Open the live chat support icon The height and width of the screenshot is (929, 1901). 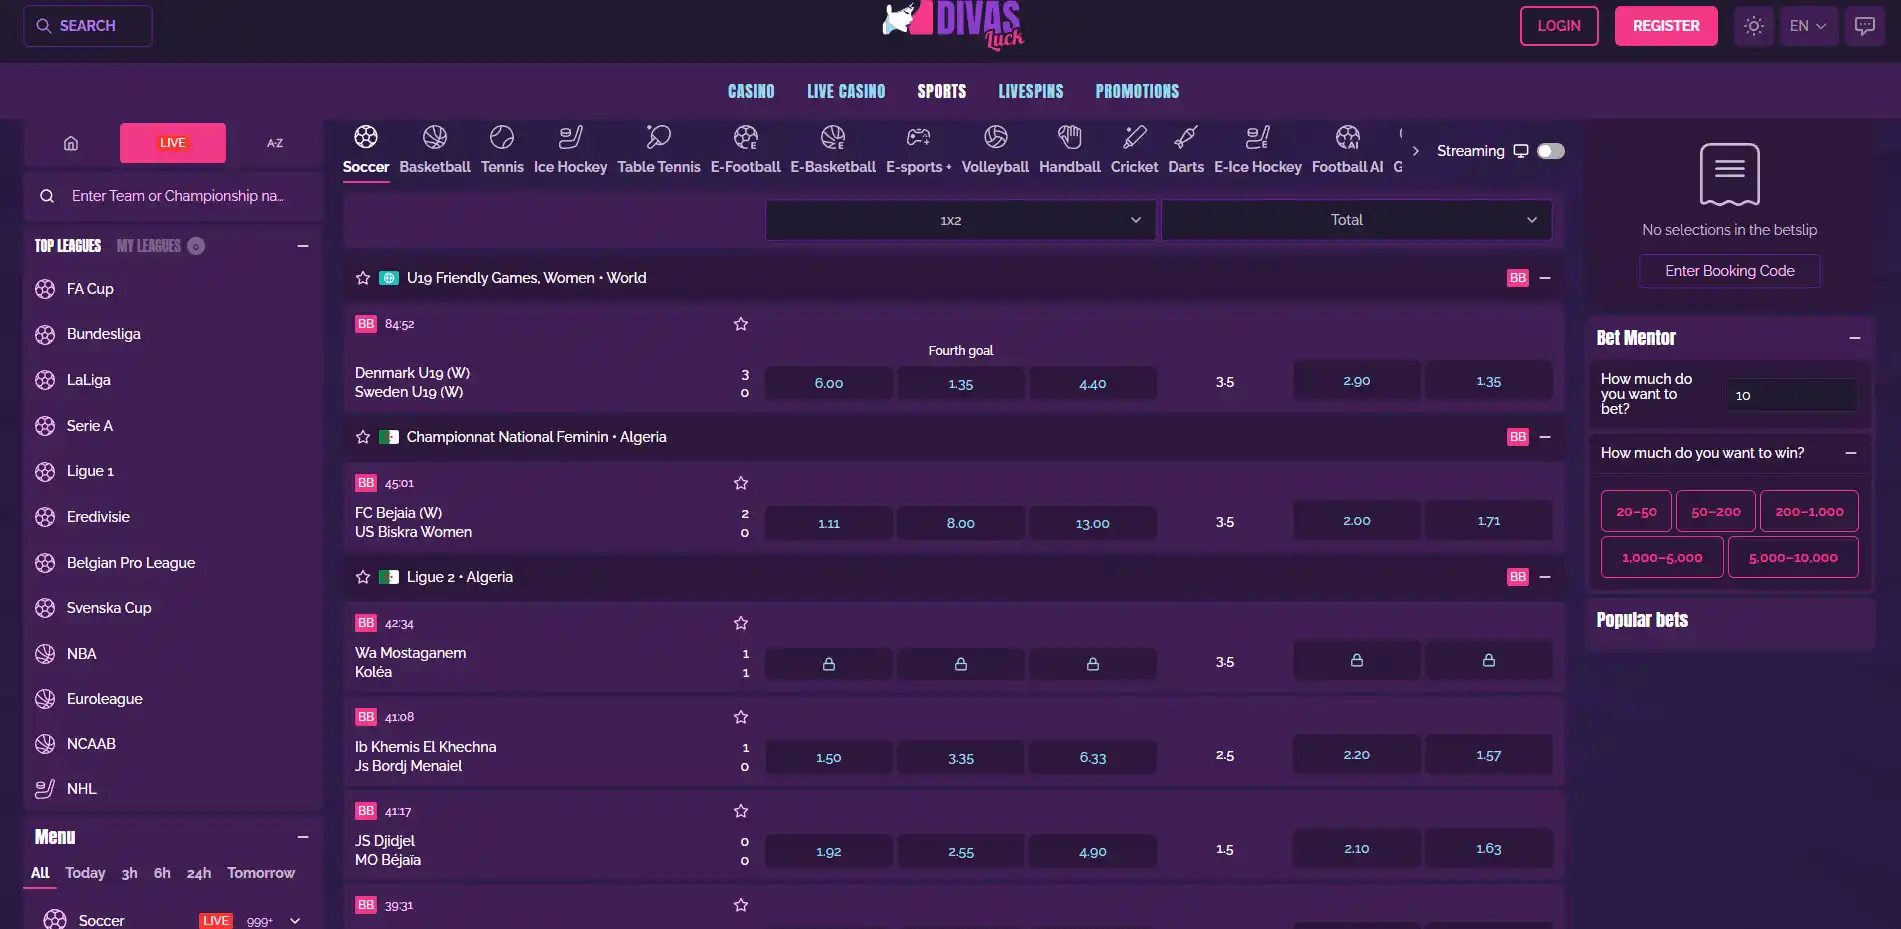[x=1865, y=26]
